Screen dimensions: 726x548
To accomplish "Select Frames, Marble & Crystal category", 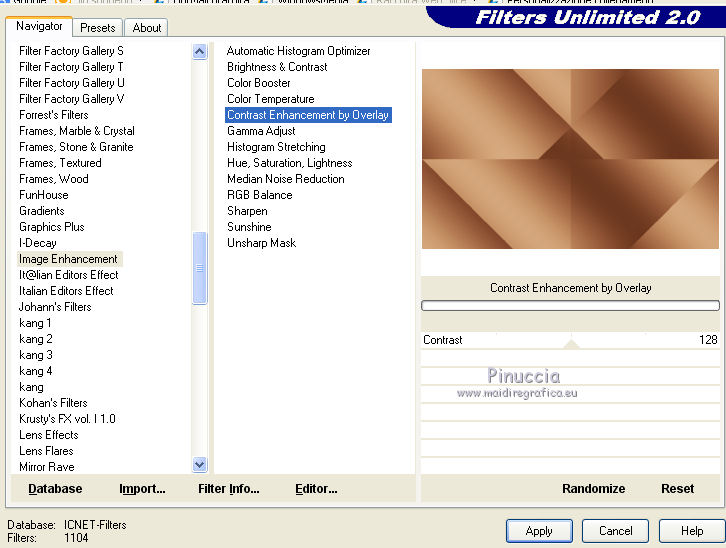I will coord(77,131).
